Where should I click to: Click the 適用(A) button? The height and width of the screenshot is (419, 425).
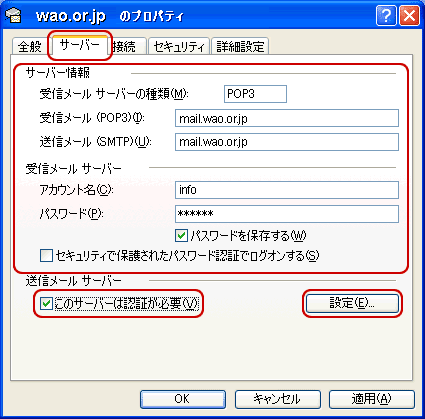tap(372, 399)
